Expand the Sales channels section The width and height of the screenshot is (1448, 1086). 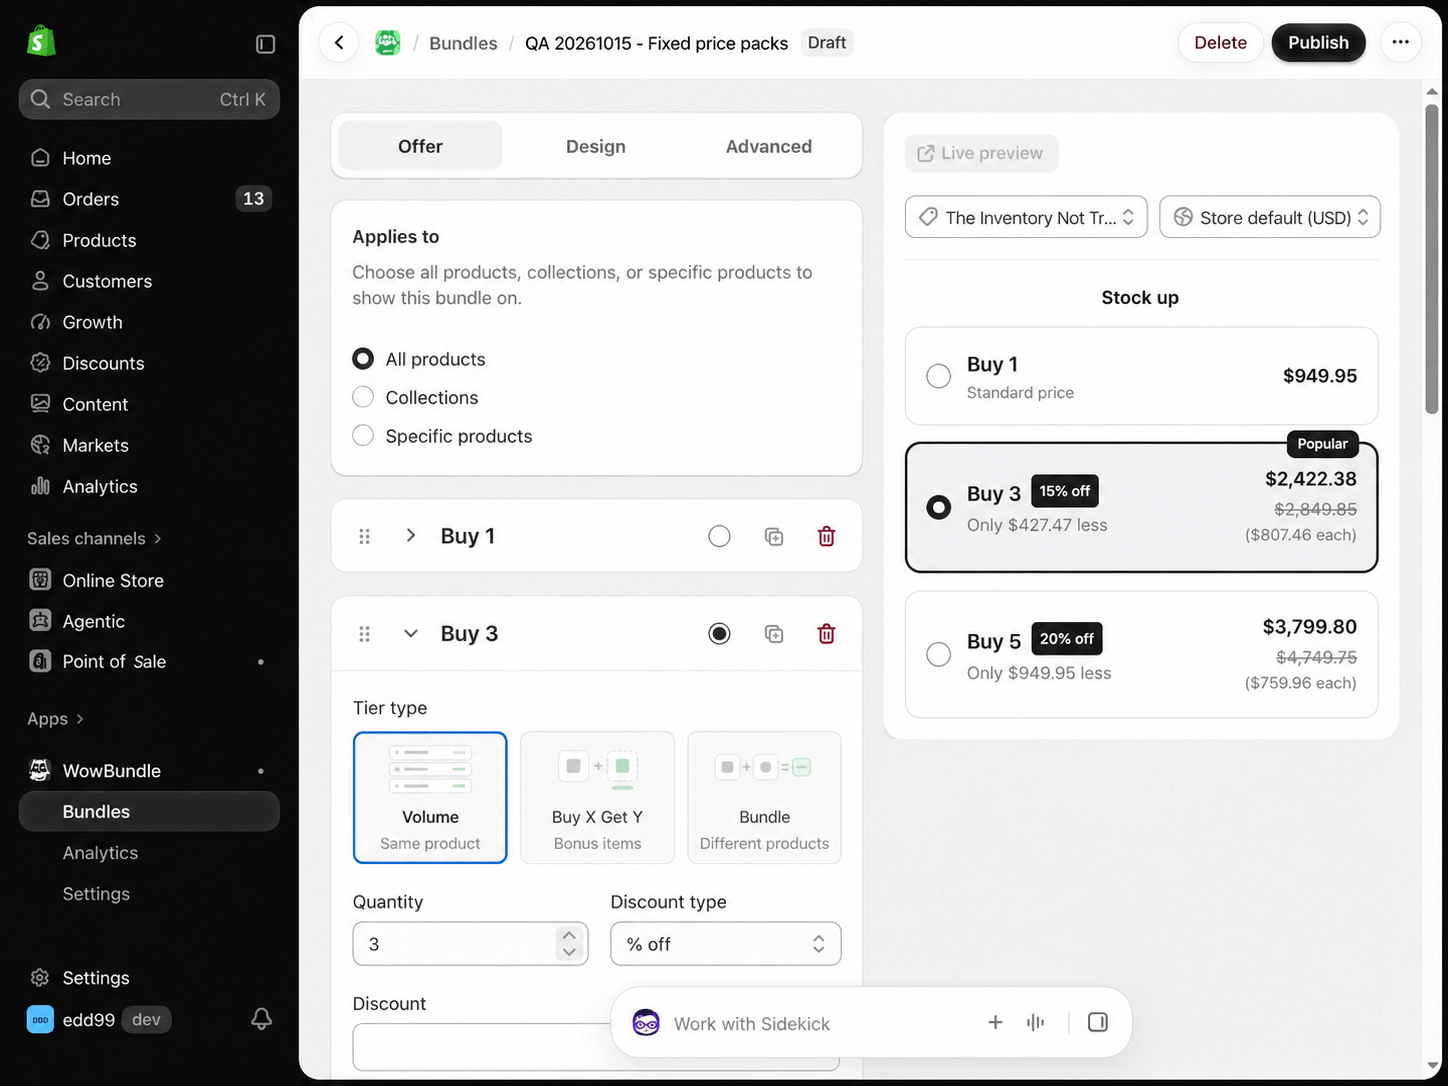point(94,539)
